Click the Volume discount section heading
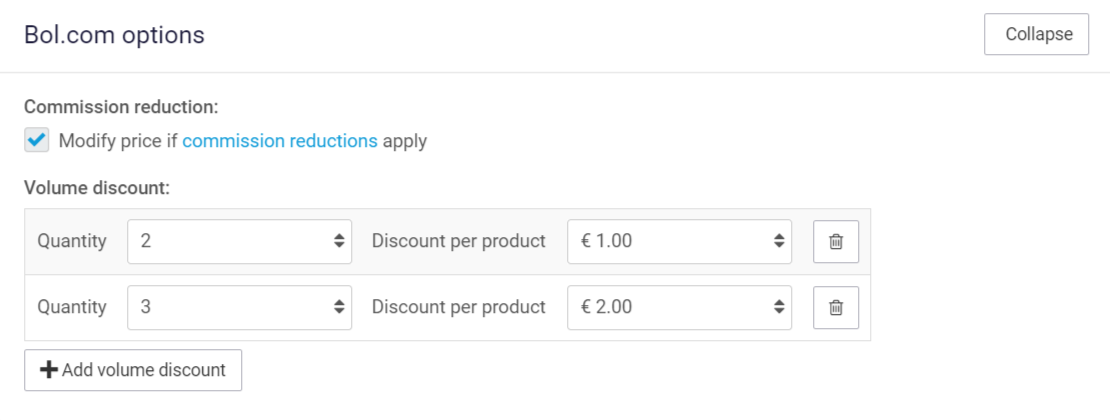This screenshot has width=1110, height=420. click(97, 188)
